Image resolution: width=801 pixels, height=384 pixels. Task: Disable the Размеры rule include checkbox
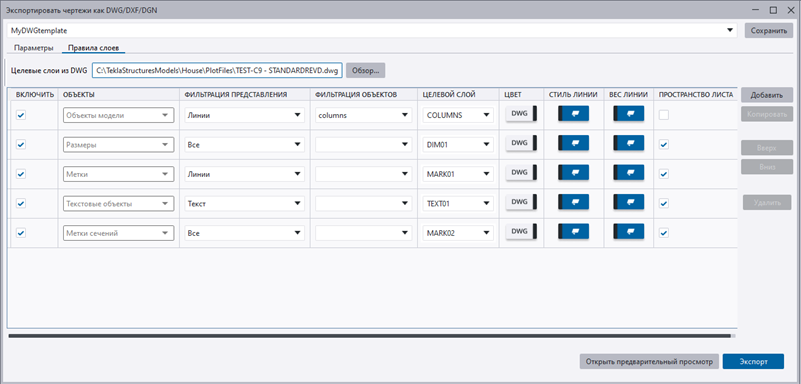[21, 145]
